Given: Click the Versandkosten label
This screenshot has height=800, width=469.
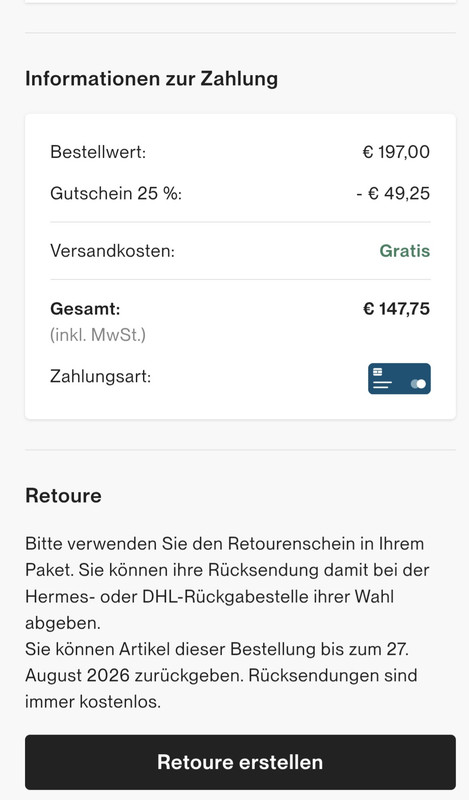Looking at the screenshot, I should (112, 251).
